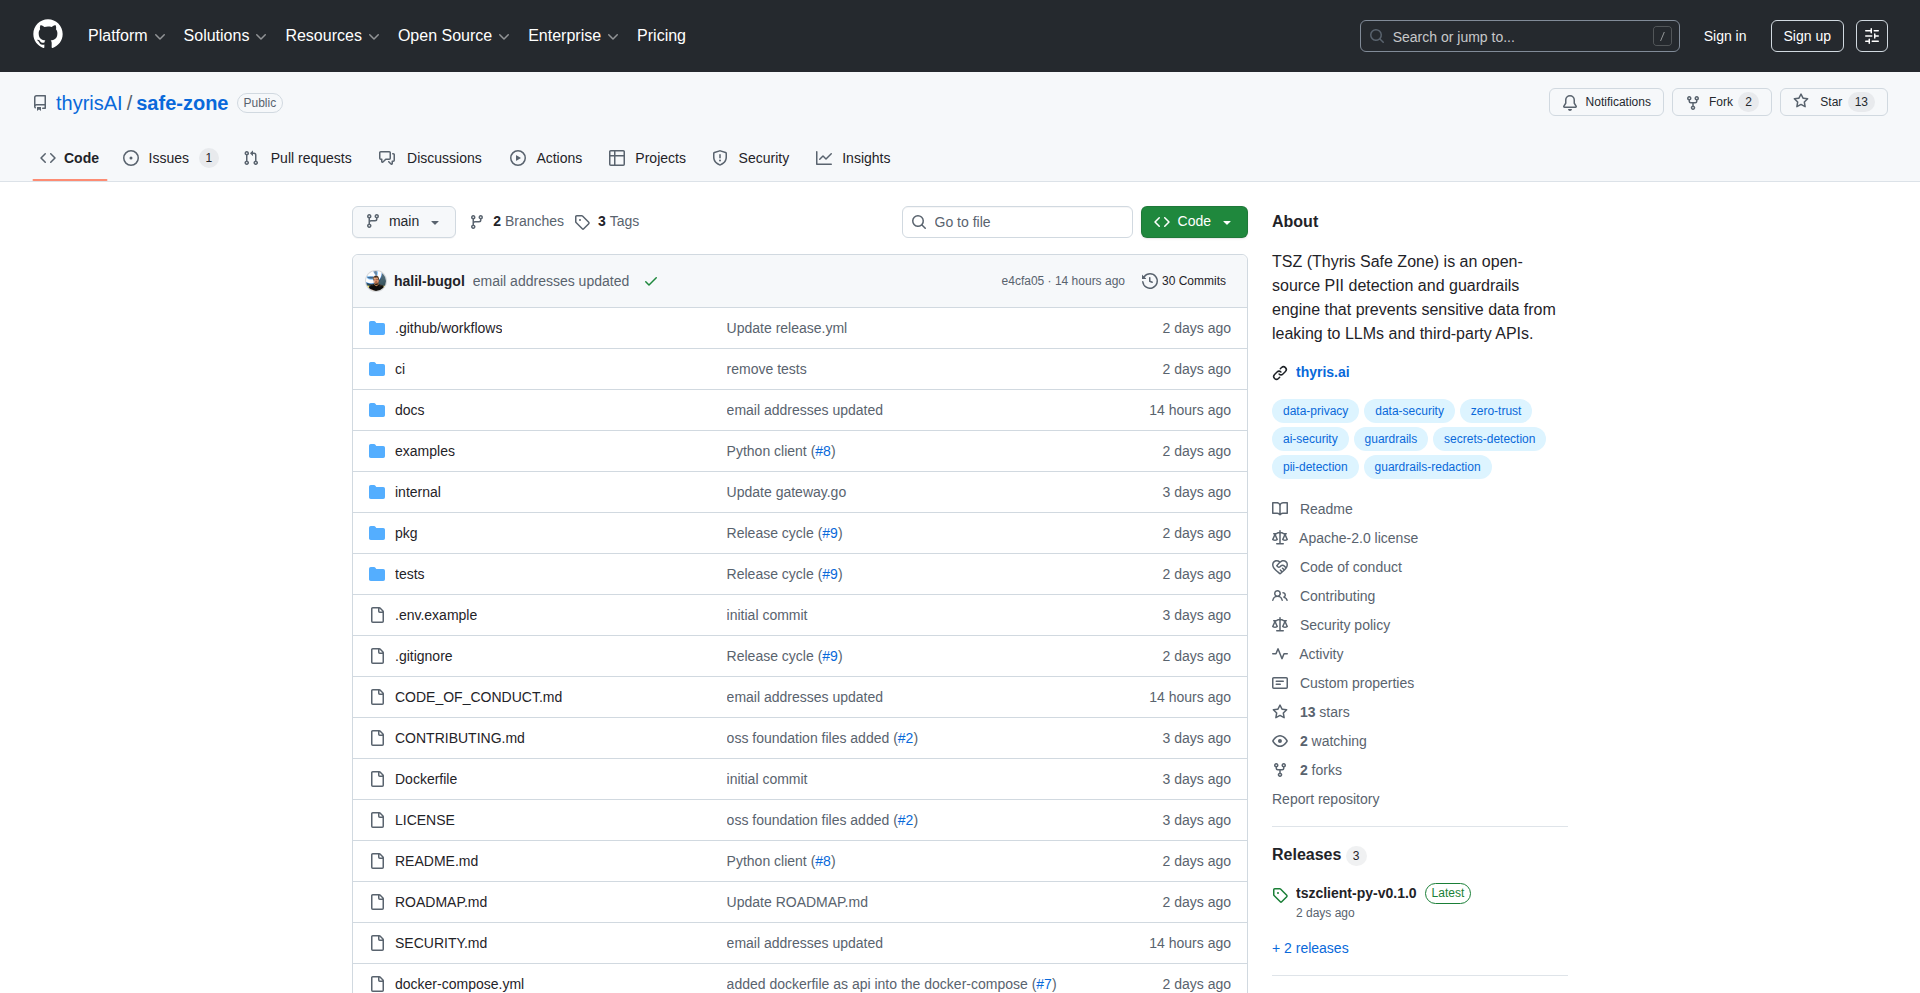Switch to the Issues tab
The image size is (1920, 993).
click(x=168, y=158)
